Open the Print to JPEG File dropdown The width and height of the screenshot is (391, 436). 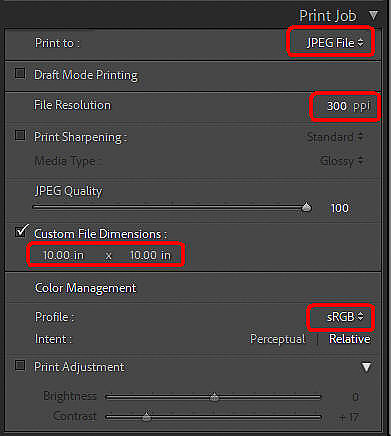335,43
